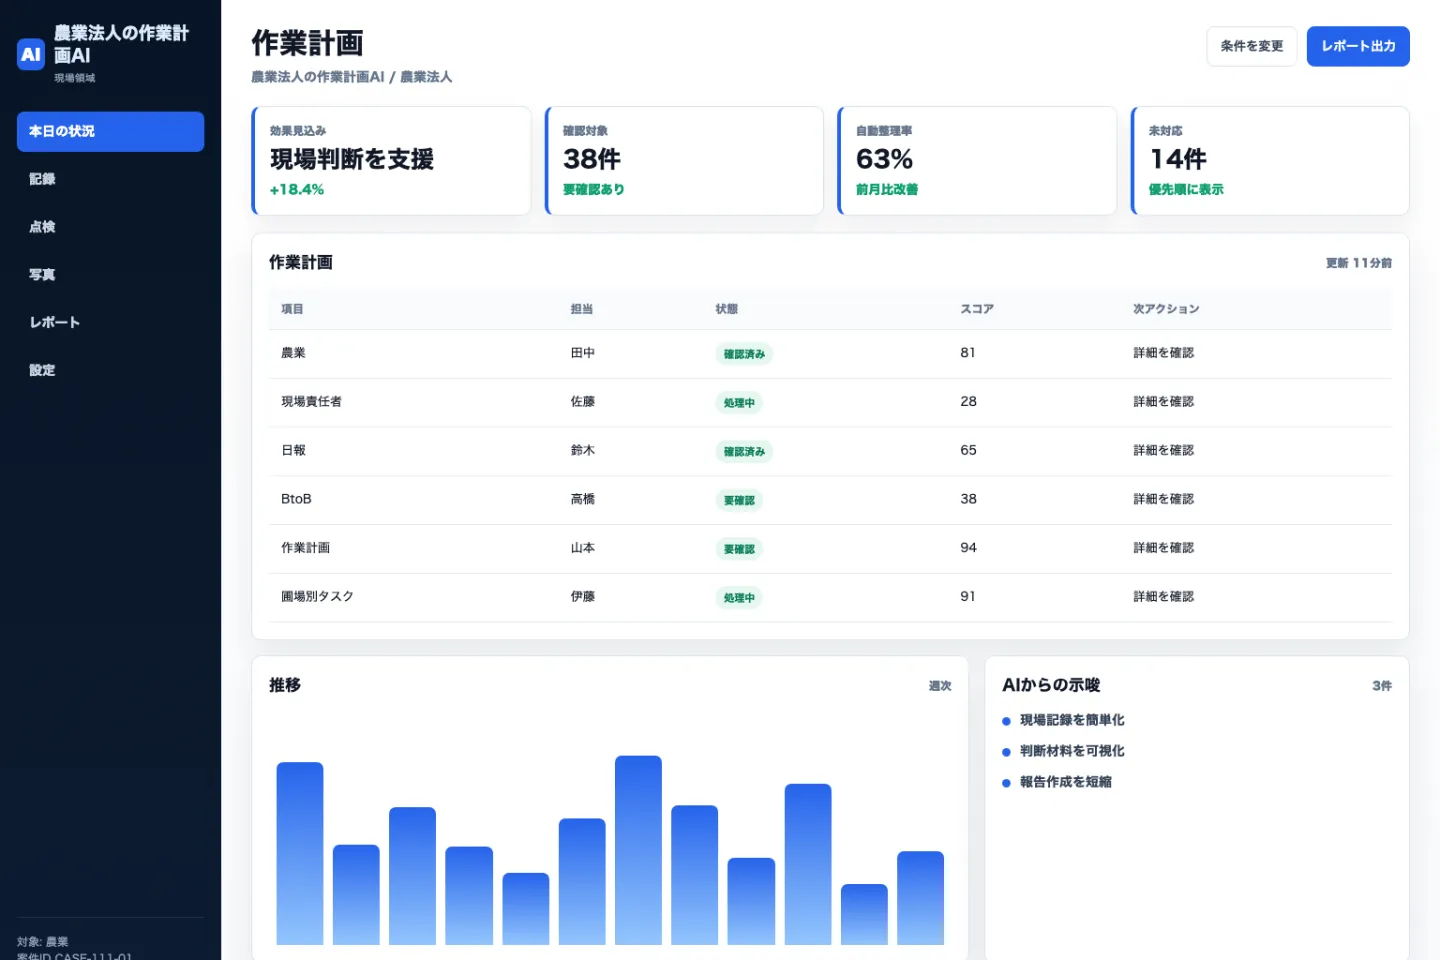This screenshot has width=1440, height=960.
Task: Open レポート in the sidebar
Action: [110, 323]
